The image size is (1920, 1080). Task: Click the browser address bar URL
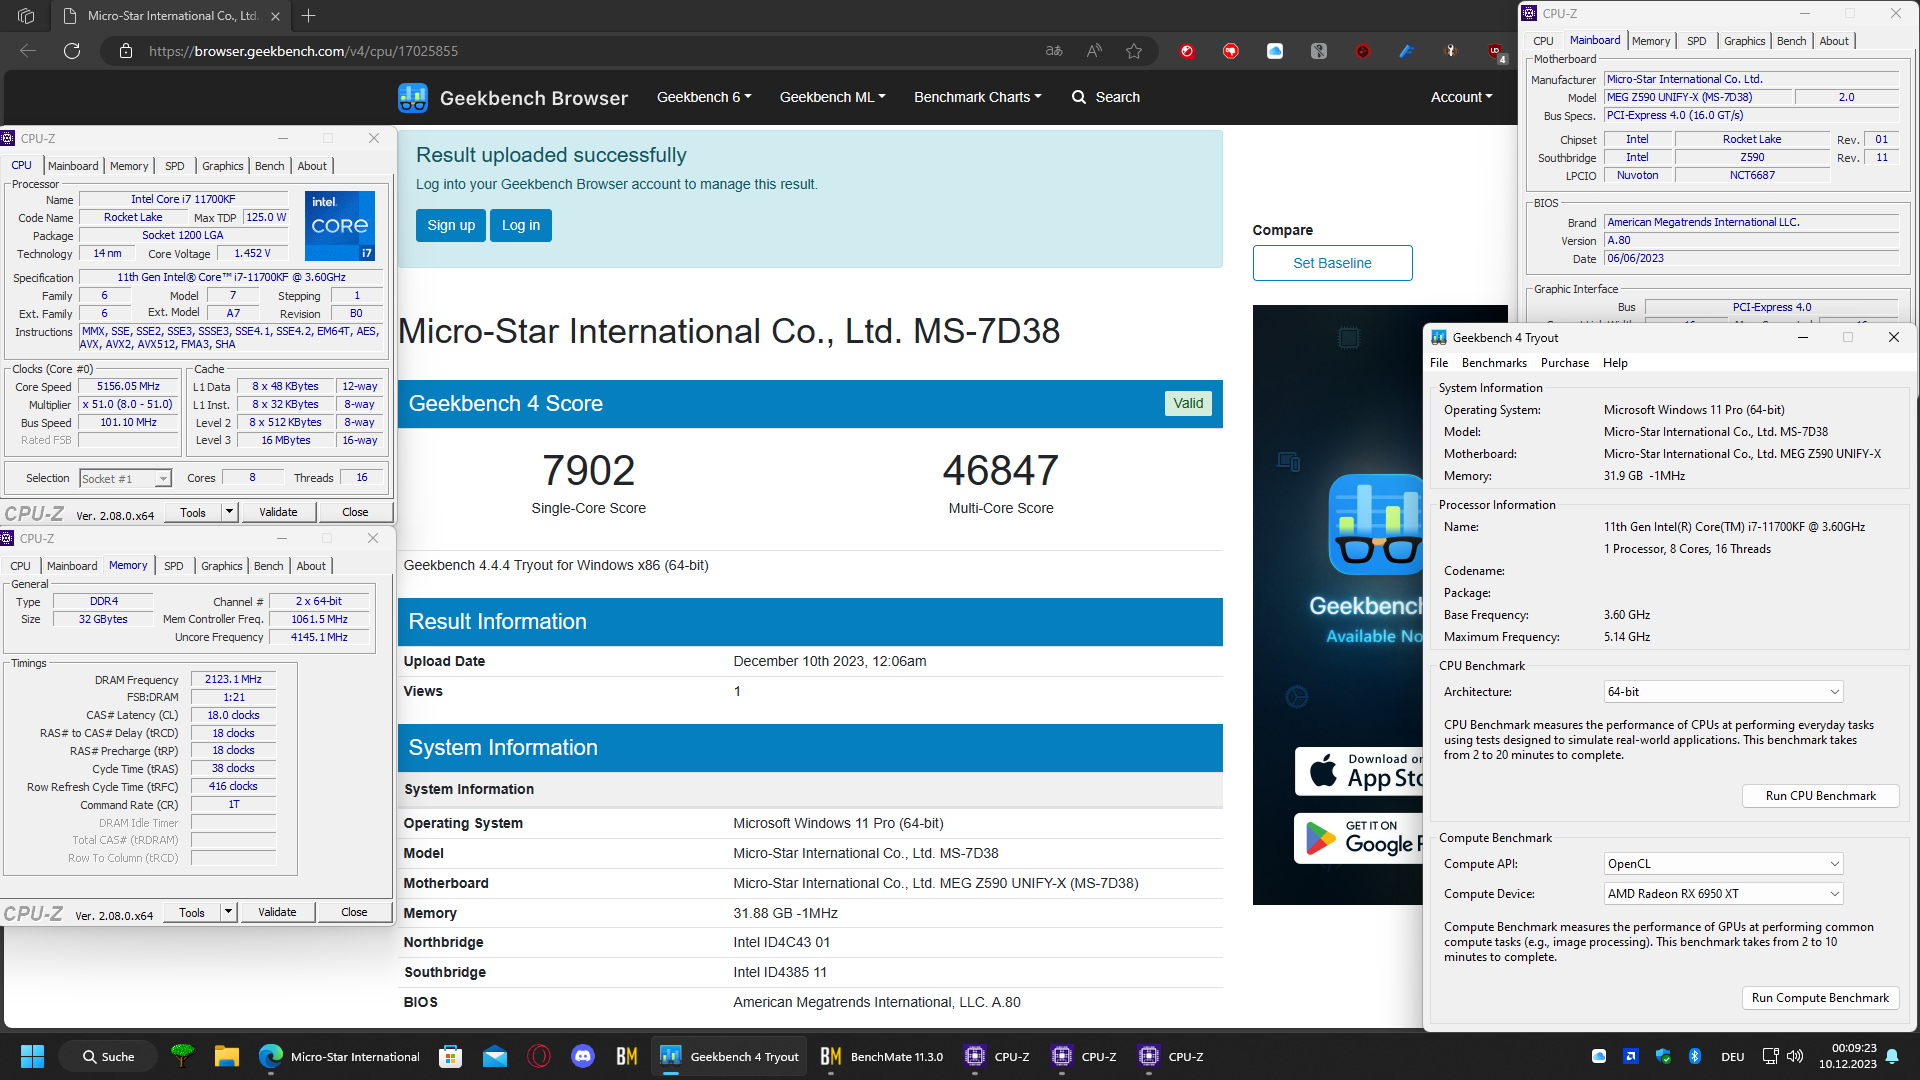304,51
